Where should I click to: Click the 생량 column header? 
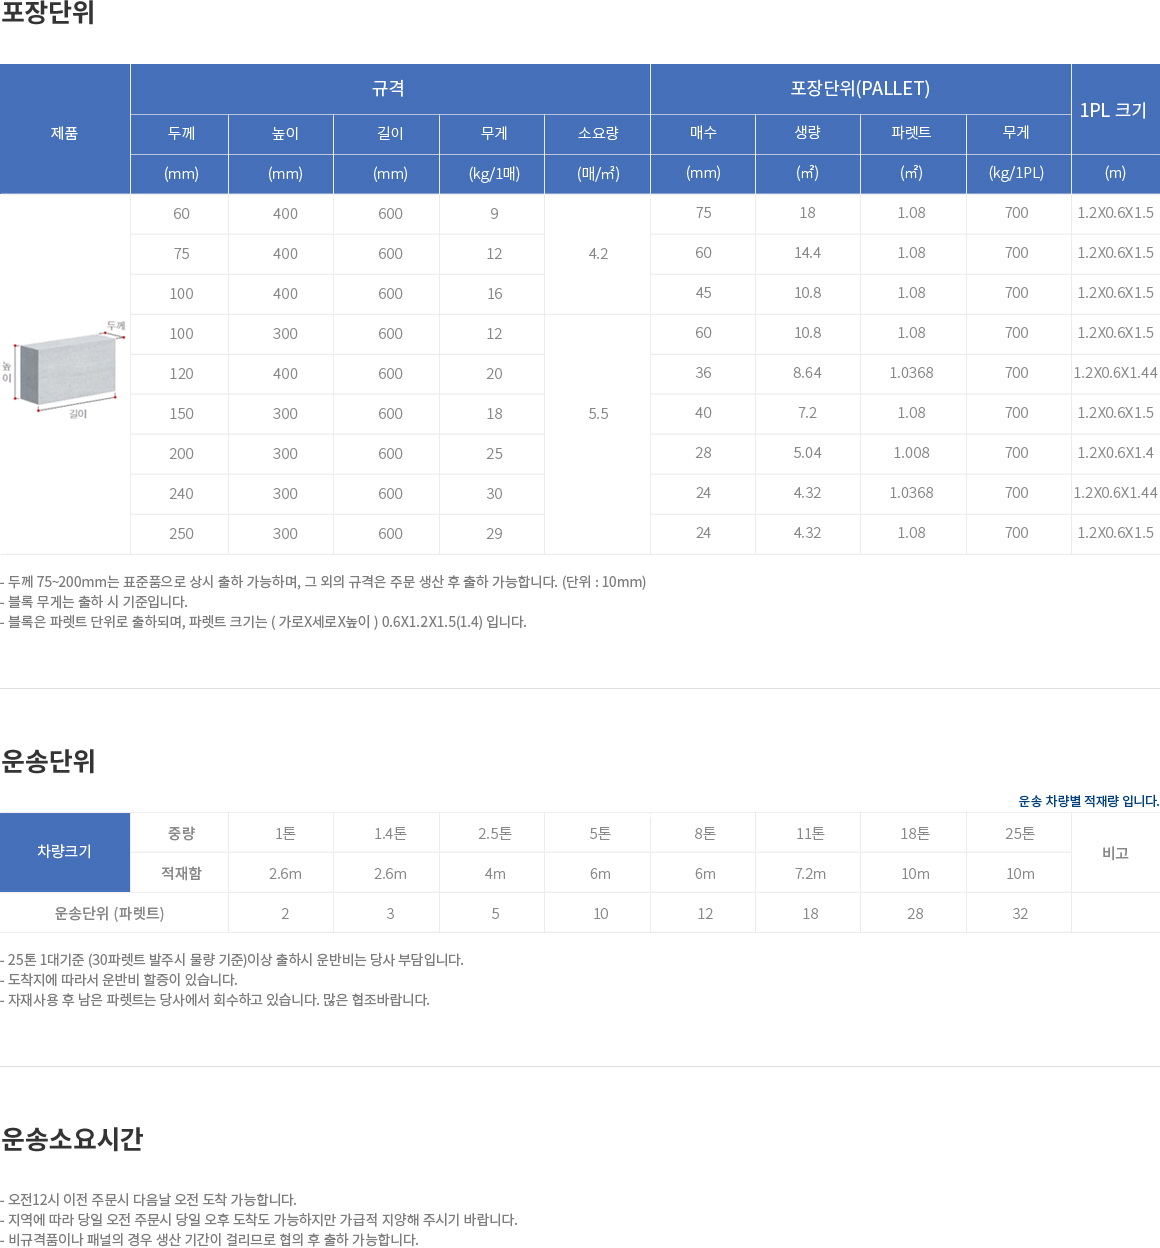(807, 133)
